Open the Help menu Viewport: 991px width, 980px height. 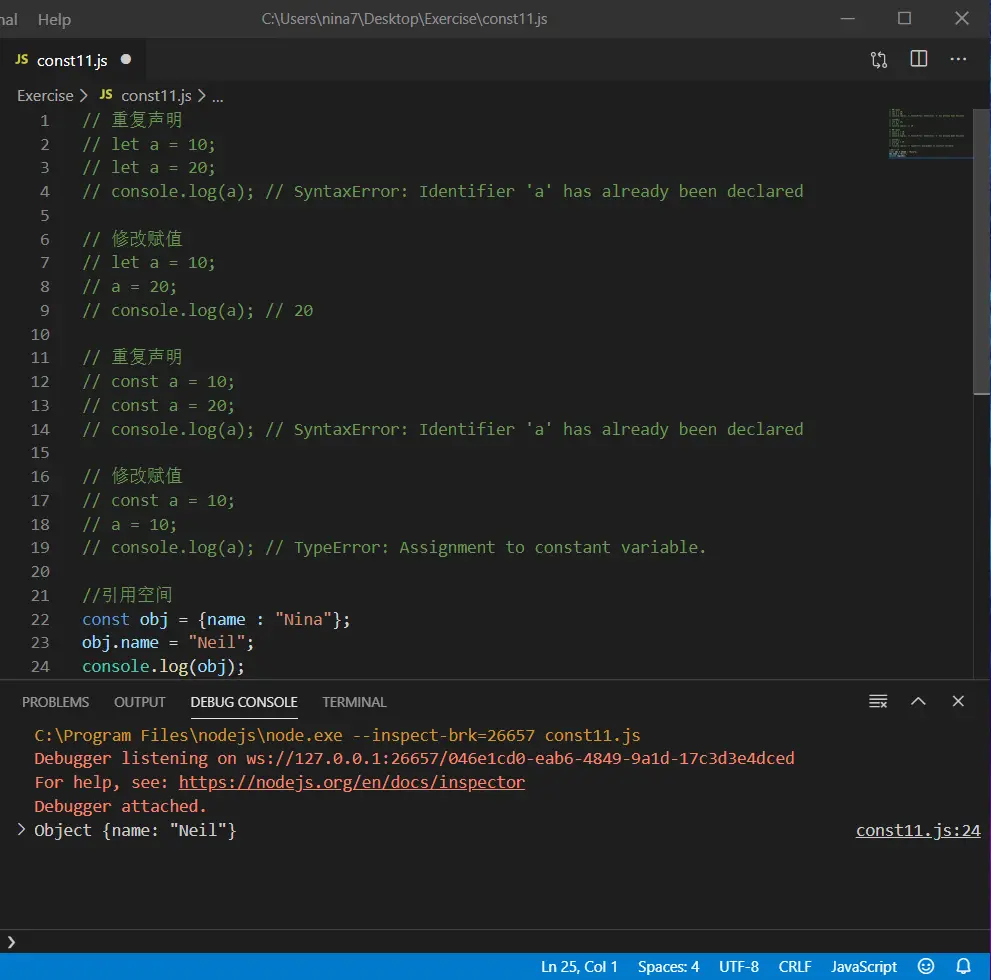(x=54, y=19)
